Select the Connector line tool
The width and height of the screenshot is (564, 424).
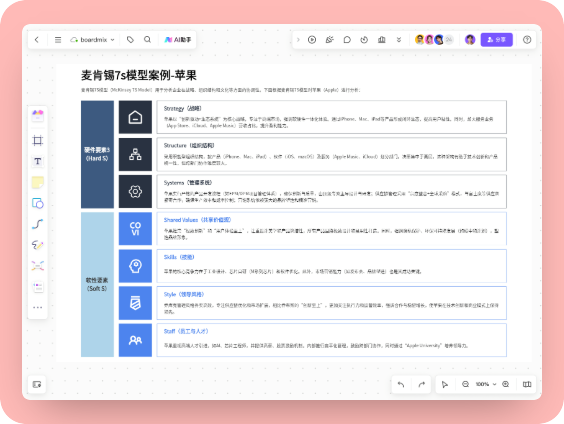coord(38,224)
